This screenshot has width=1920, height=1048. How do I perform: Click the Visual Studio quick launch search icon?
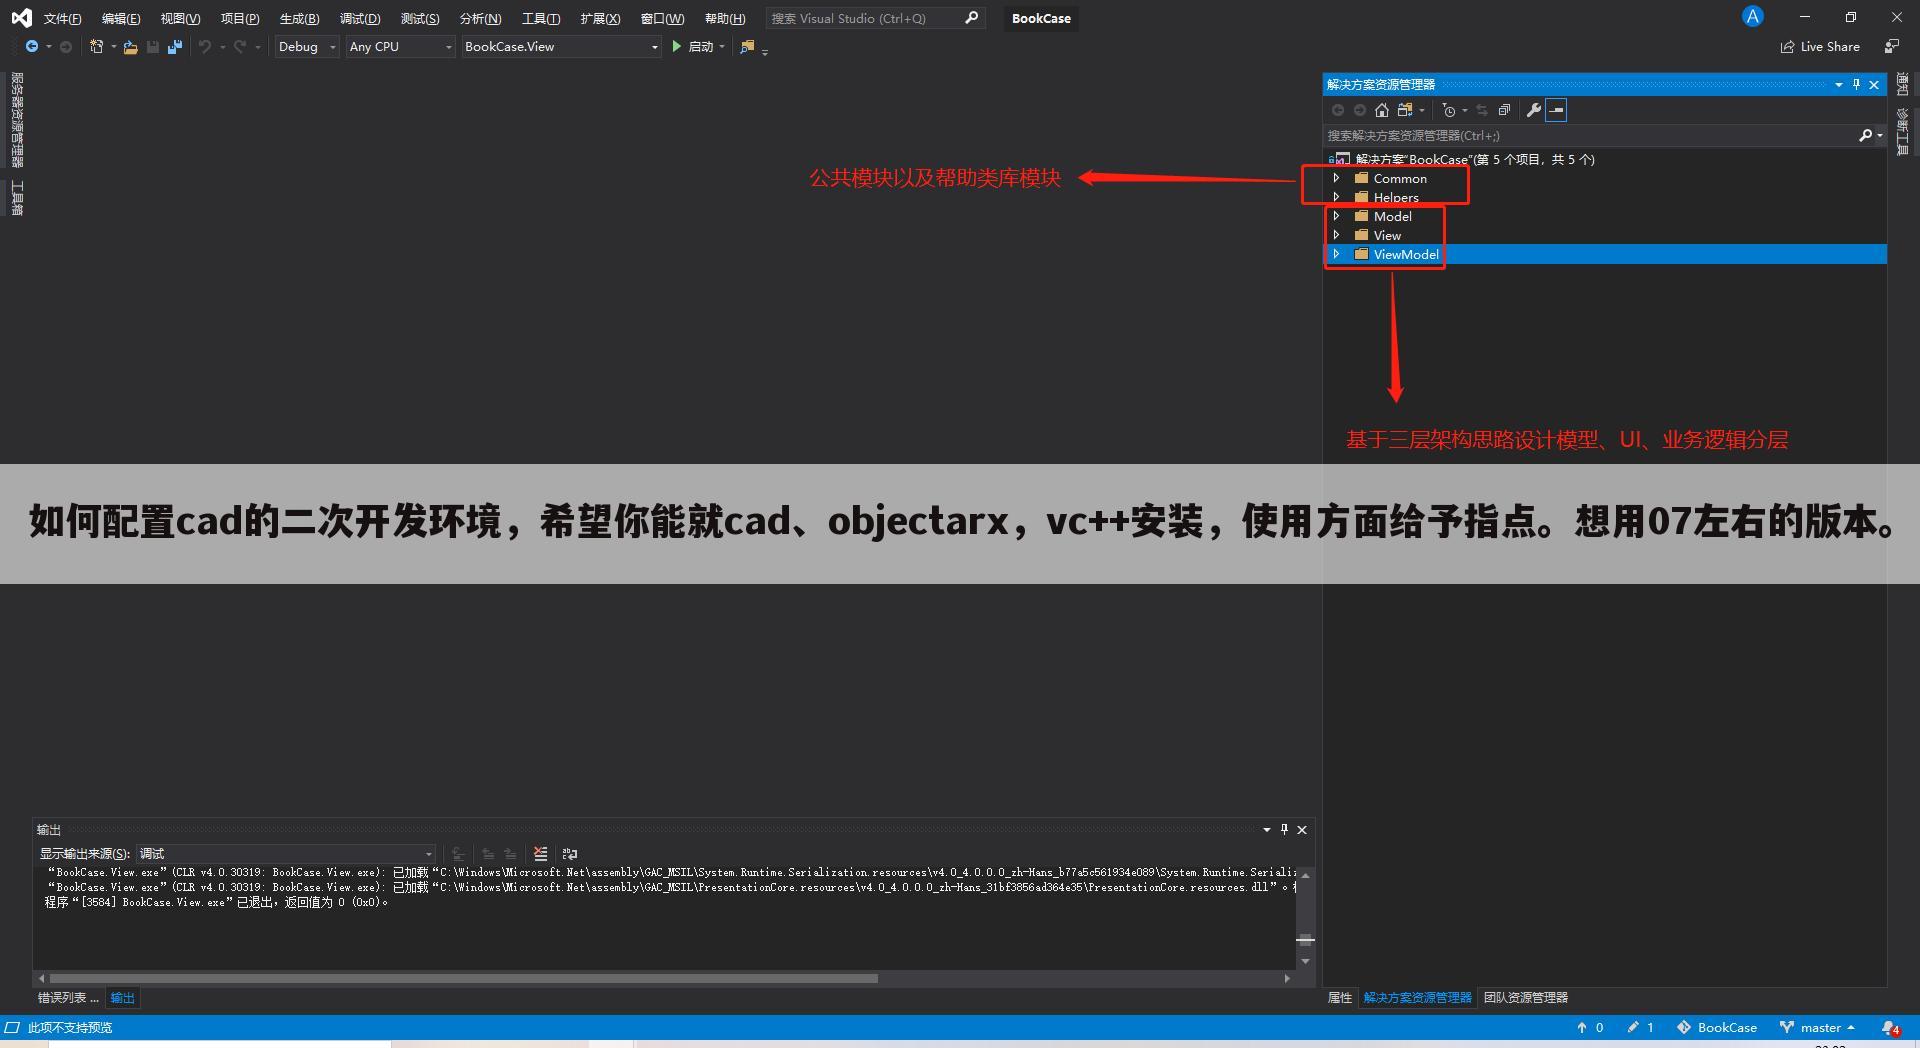pos(971,18)
